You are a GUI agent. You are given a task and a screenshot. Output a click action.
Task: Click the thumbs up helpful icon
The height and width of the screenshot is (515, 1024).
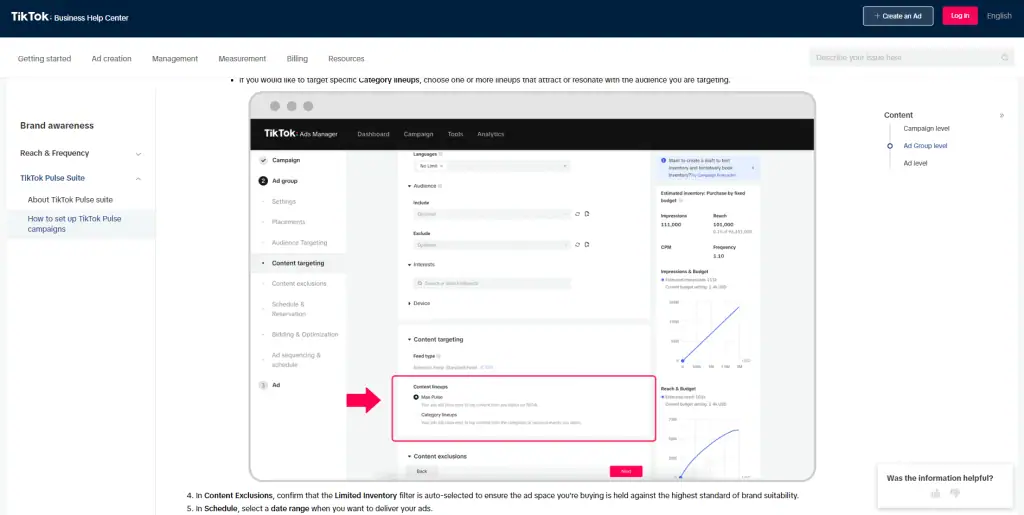[x=935, y=493]
